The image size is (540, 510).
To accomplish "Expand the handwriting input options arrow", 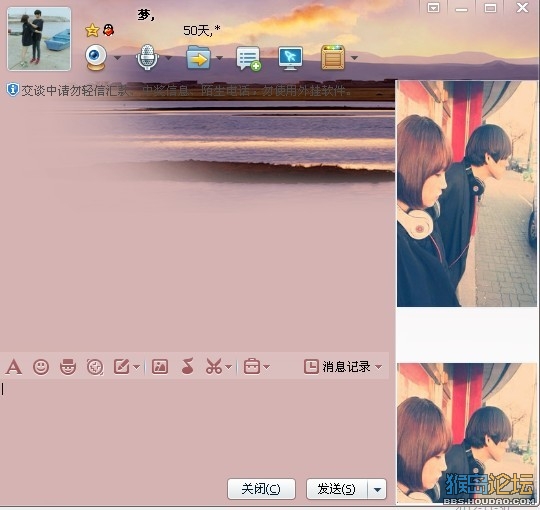I will click(x=136, y=367).
